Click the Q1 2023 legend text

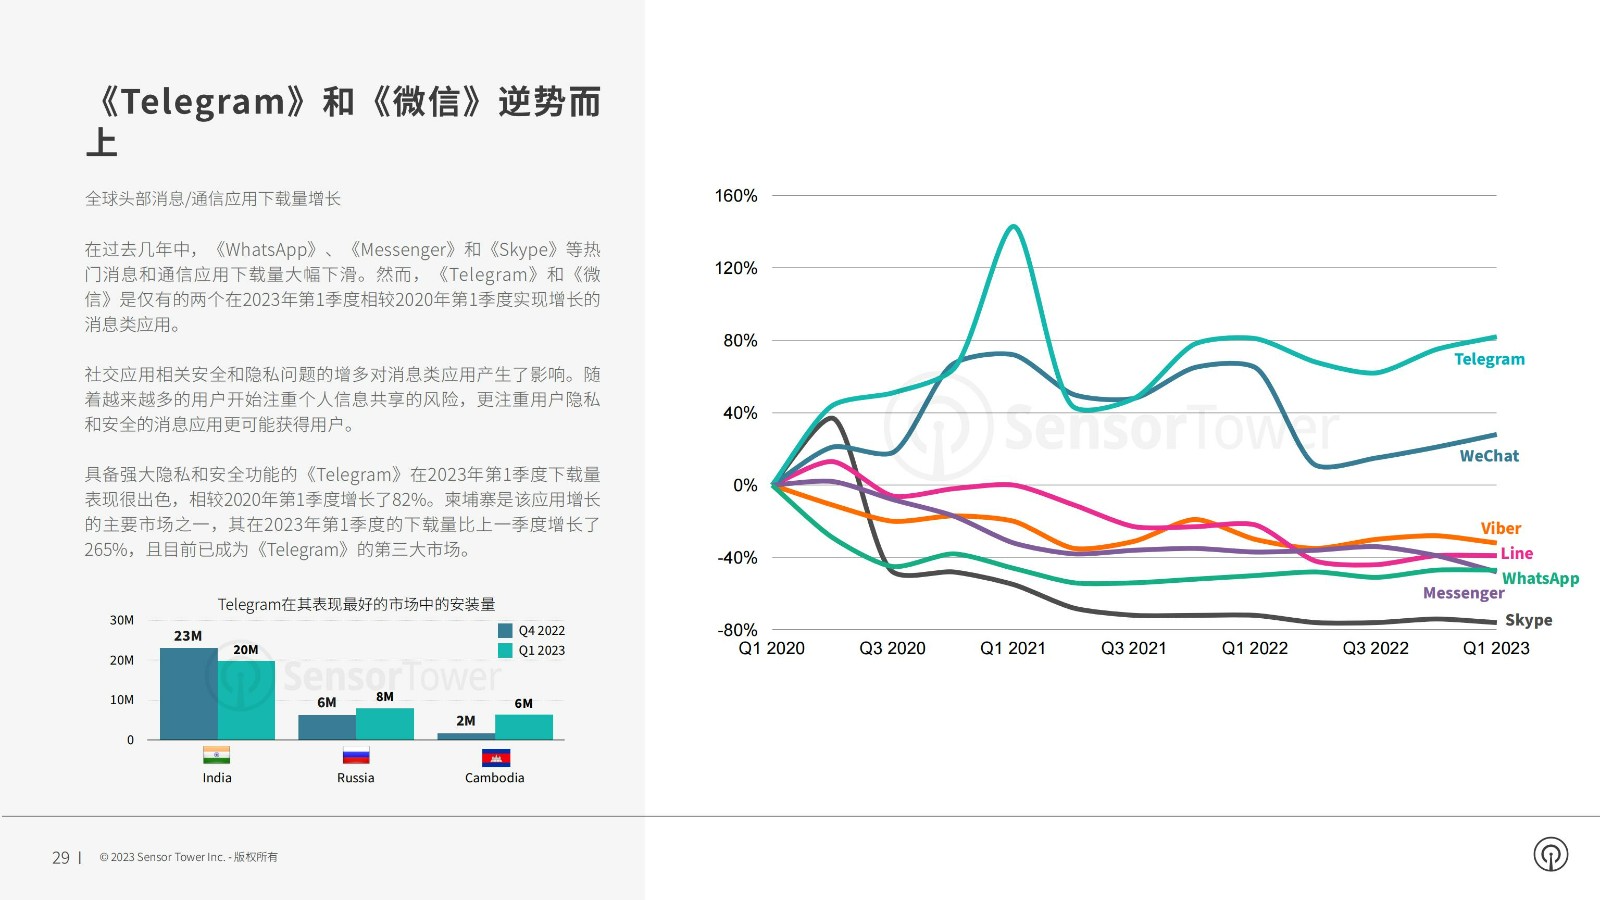click(542, 651)
